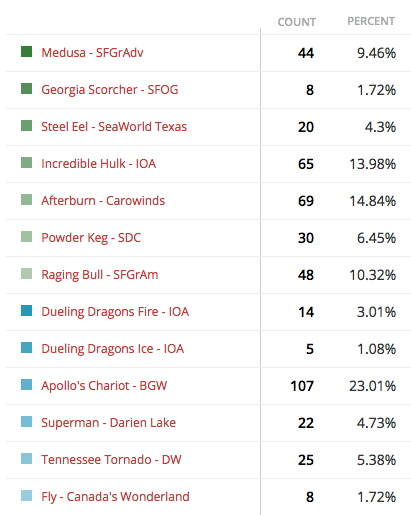Select Steel Eel - SeaWorld Texas entry
Screen dimensions: 411x515
114,127
